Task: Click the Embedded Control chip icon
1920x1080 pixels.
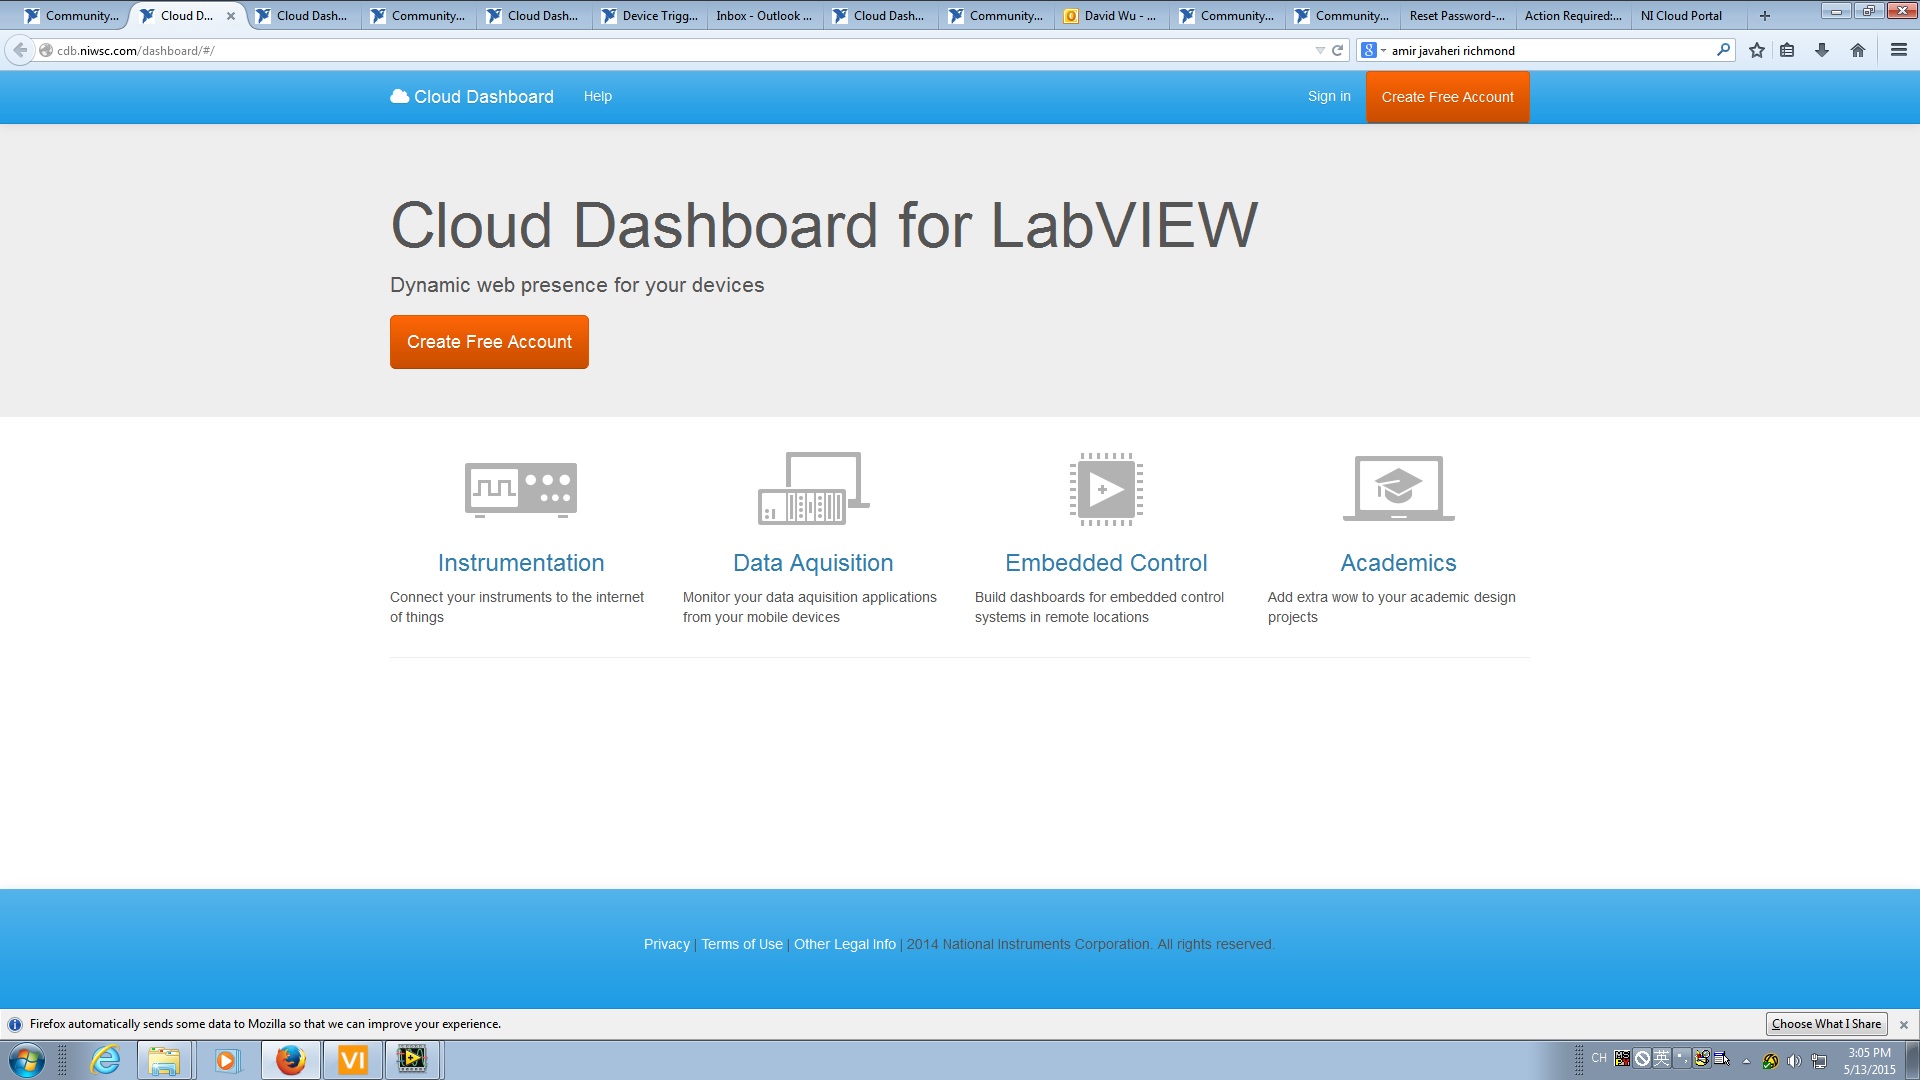Action: coord(1106,489)
